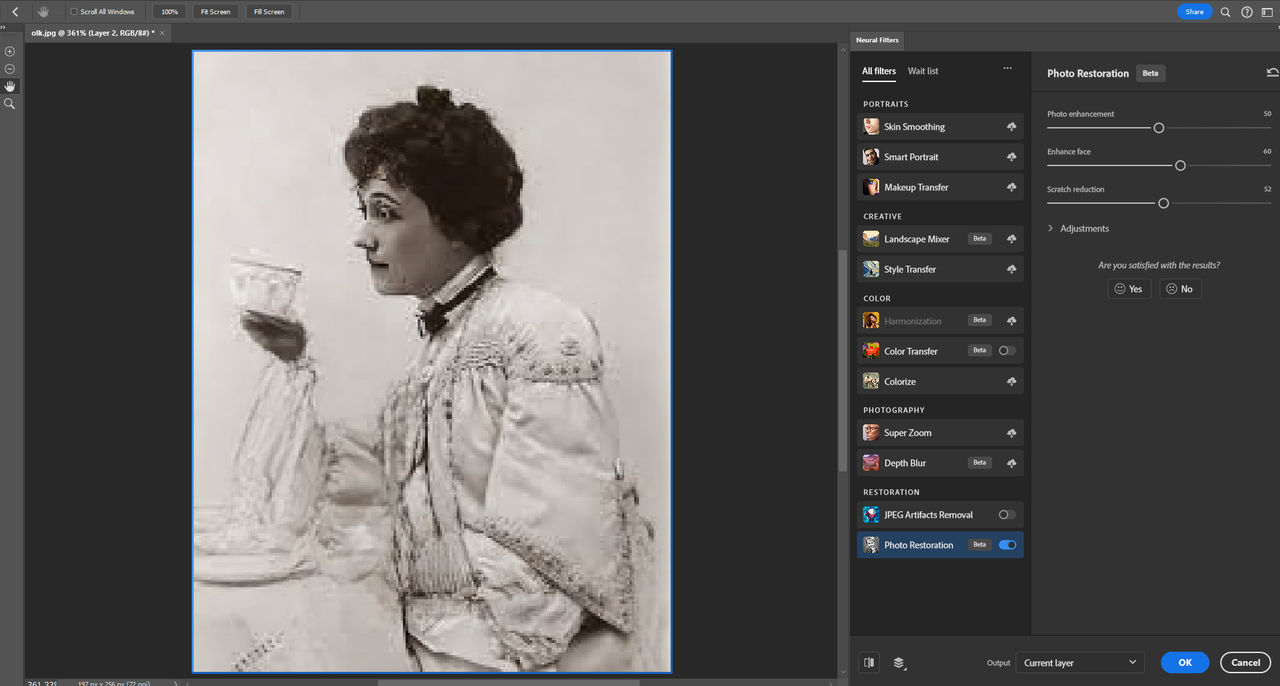Reset Photo Restoration parameters with undo arrow
1280x686 pixels.
(x=1272, y=73)
